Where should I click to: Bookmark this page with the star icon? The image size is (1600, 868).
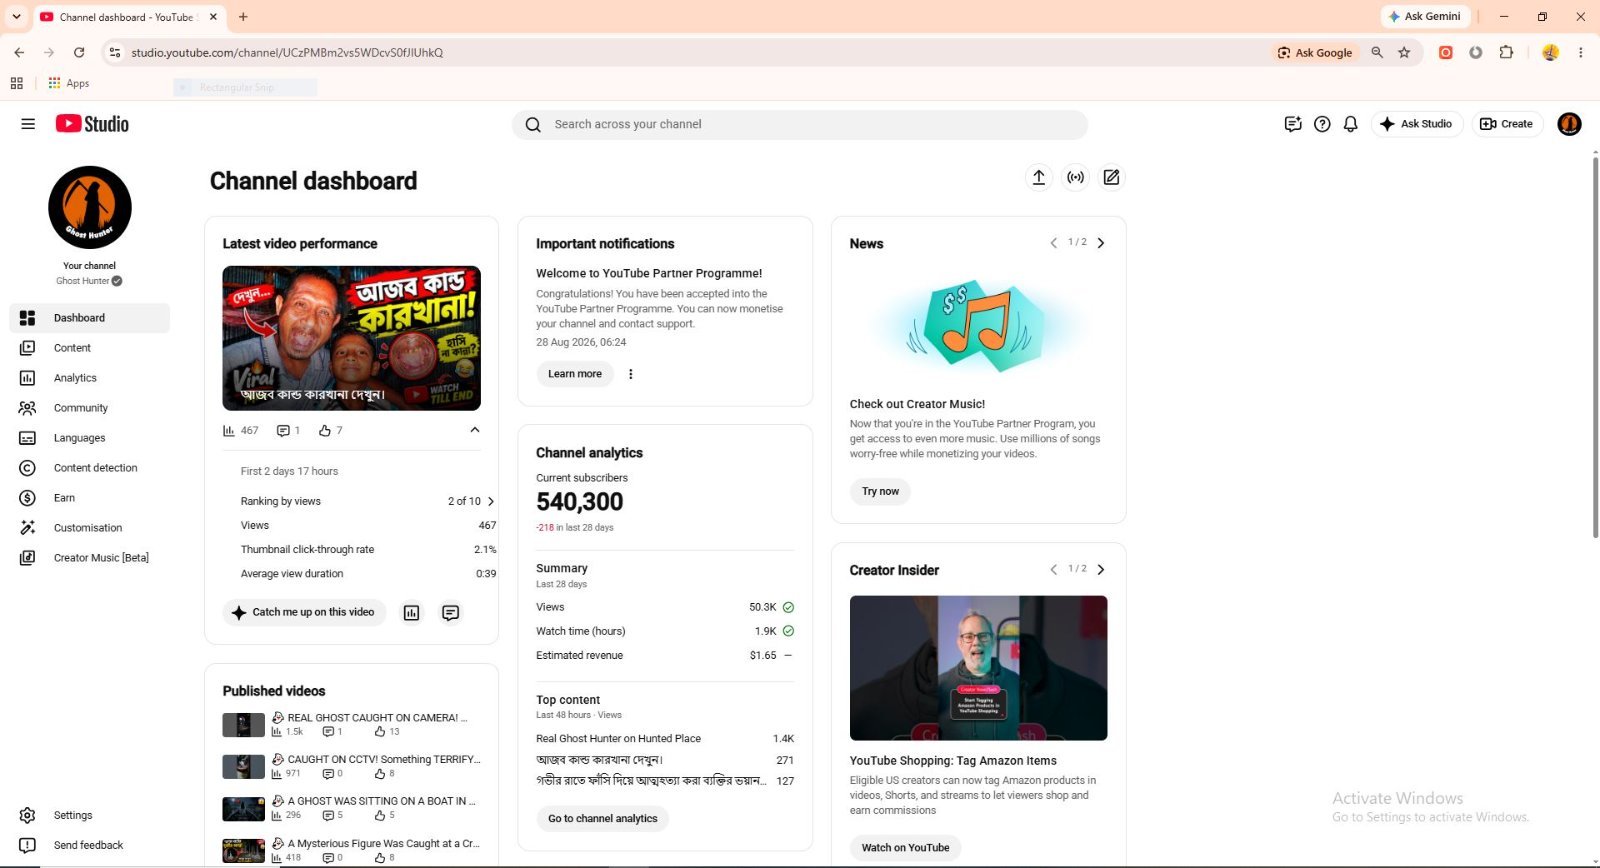pyautogui.click(x=1404, y=52)
